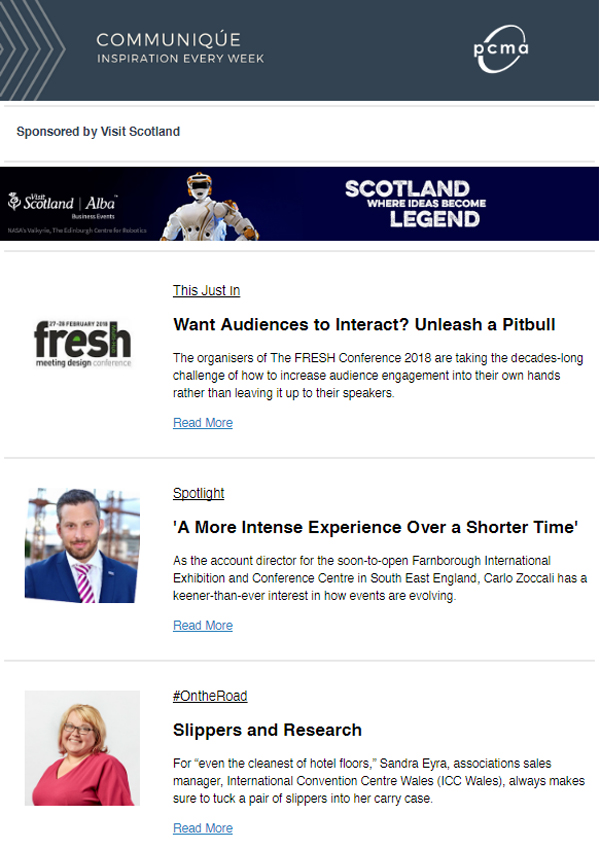The width and height of the screenshot is (600, 849).
Task: Click Sandra Eyra's portrait photo
Action: pos(82,748)
